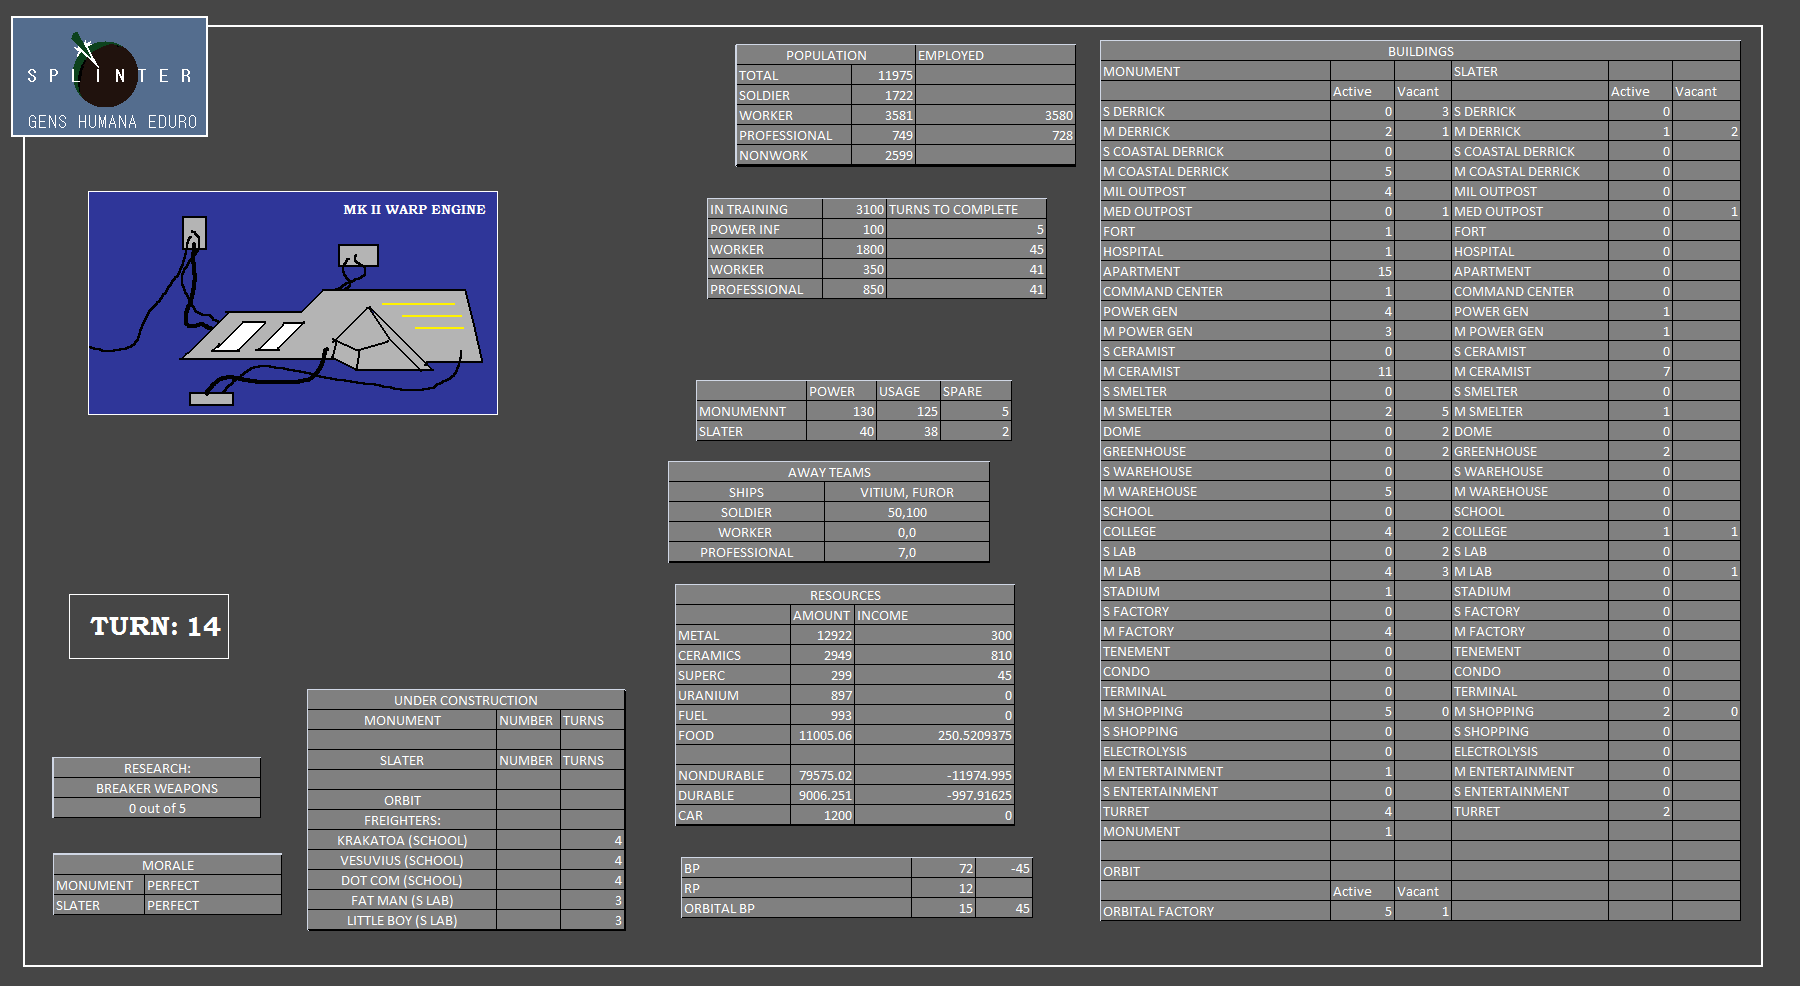Select the METAL amount cell showing 12922
Viewport: 1800px width, 986px height.
(822, 636)
